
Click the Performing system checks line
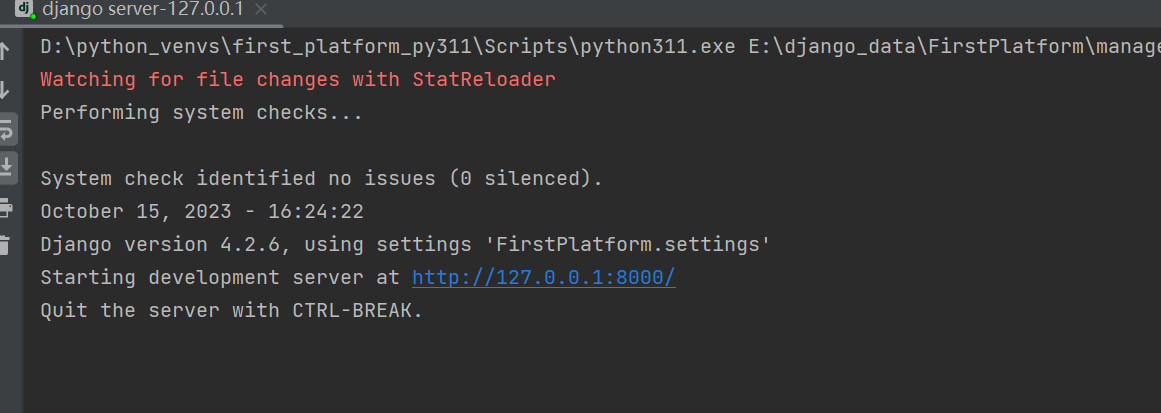coord(201,113)
